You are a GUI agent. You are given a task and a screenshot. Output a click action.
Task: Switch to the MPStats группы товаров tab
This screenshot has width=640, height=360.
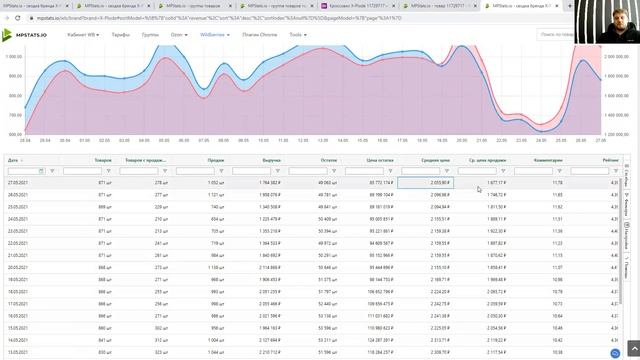195,6
